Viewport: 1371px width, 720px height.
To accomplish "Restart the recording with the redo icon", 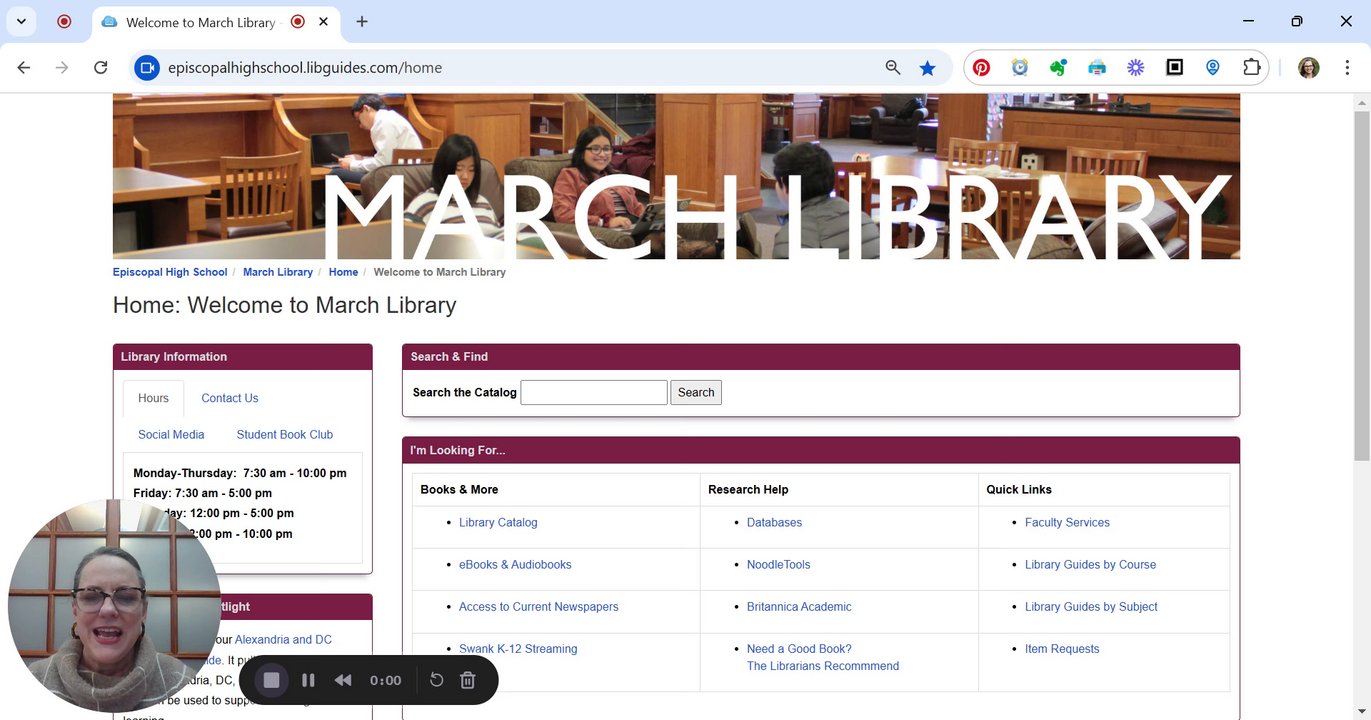I will pos(436,680).
